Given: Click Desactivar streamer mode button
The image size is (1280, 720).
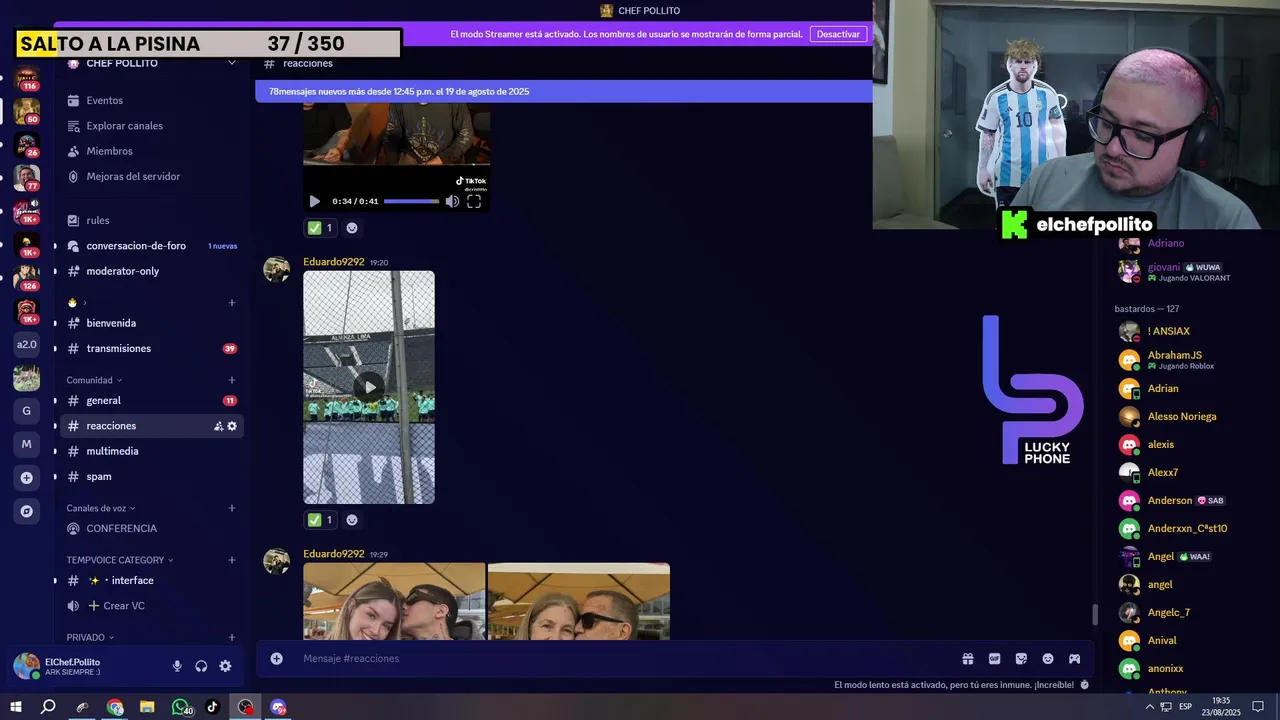Looking at the screenshot, I should 838,34.
